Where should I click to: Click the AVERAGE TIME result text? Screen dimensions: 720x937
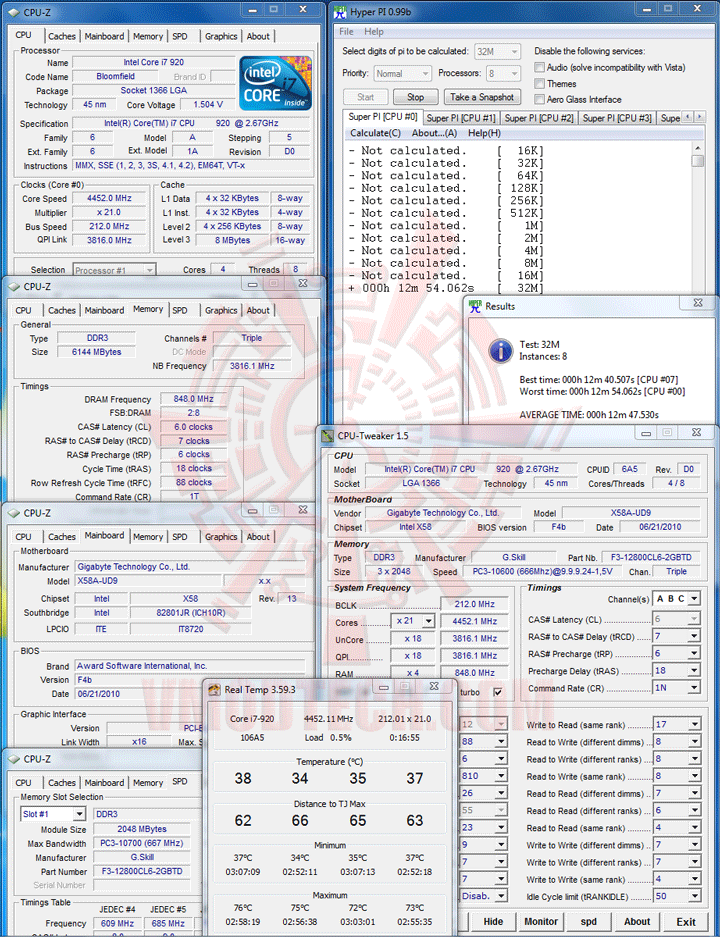point(589,415)
